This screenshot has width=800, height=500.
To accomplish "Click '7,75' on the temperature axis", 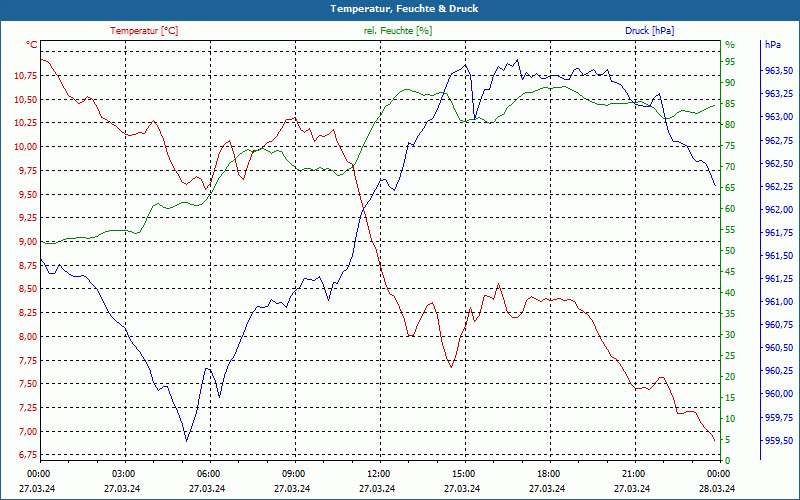I will 28,361.
